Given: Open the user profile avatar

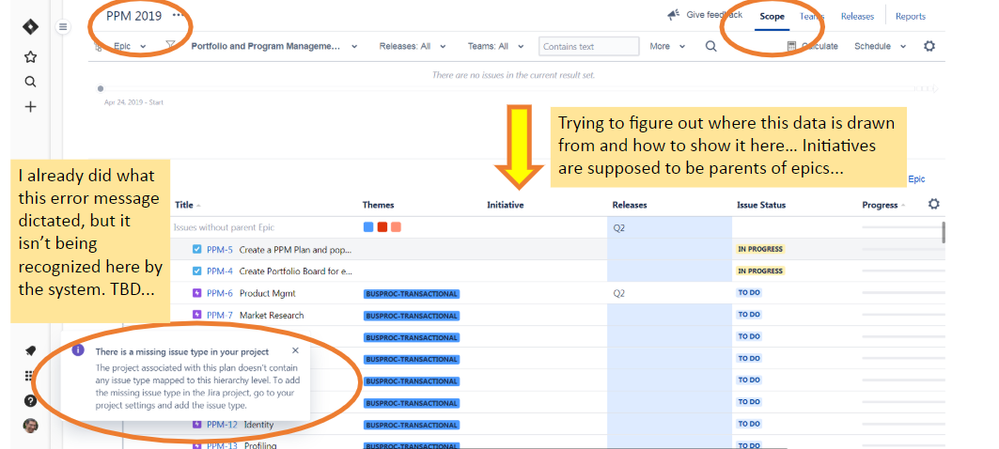Looking at the screenshot, I should [x=30, y=425].
